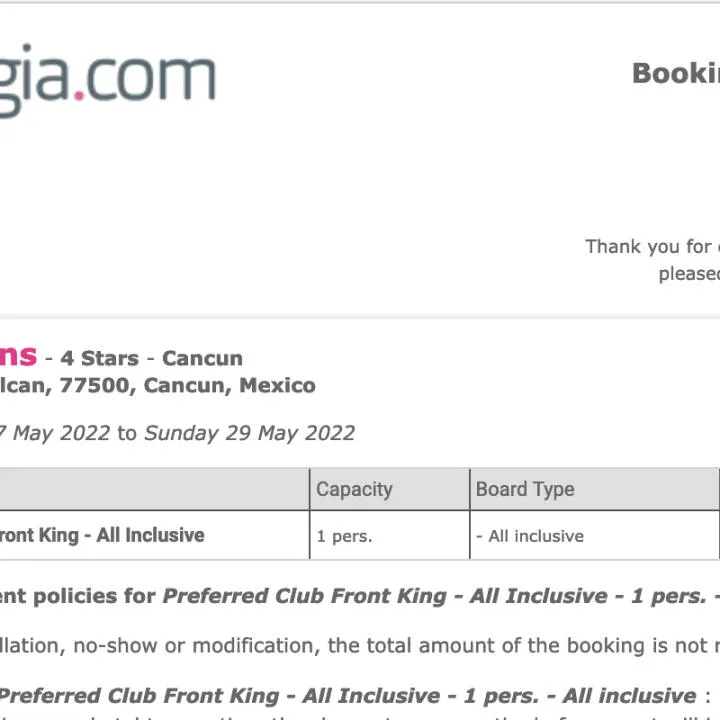Click the 1 pers. capacity cell
This screenshot has width=720, height=720.
[x=344, y=536]
